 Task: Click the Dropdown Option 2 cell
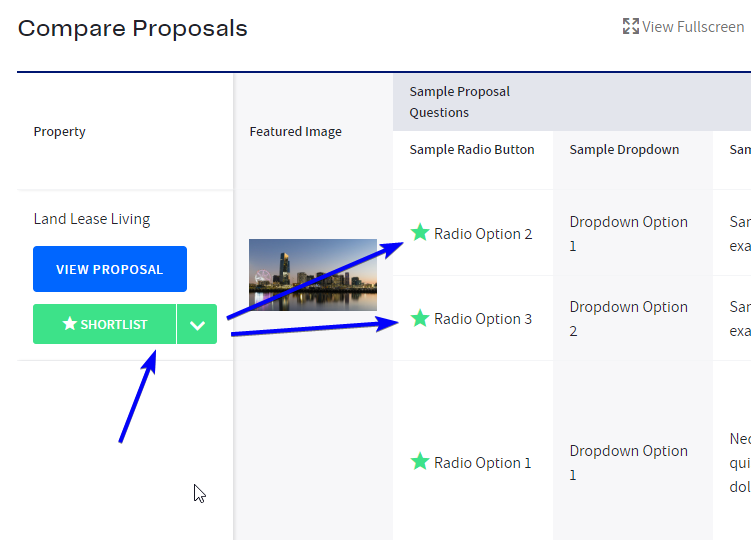[628, 318]
